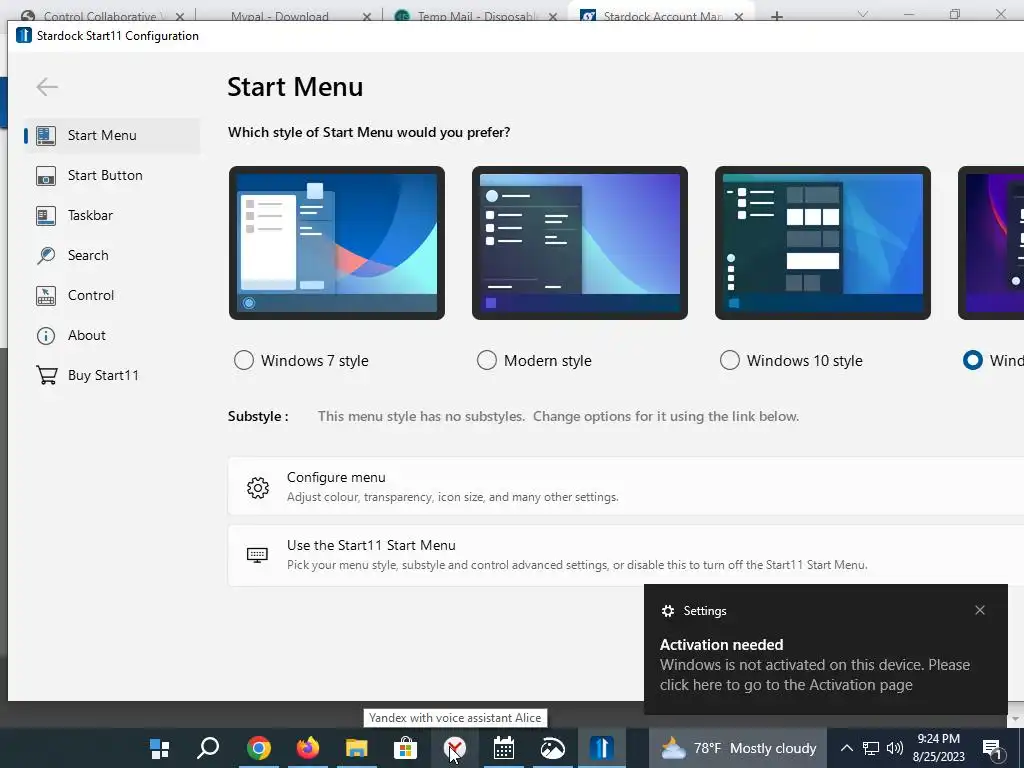
Task: Open the weather widget showing 78°F
Action: [738, 748]
